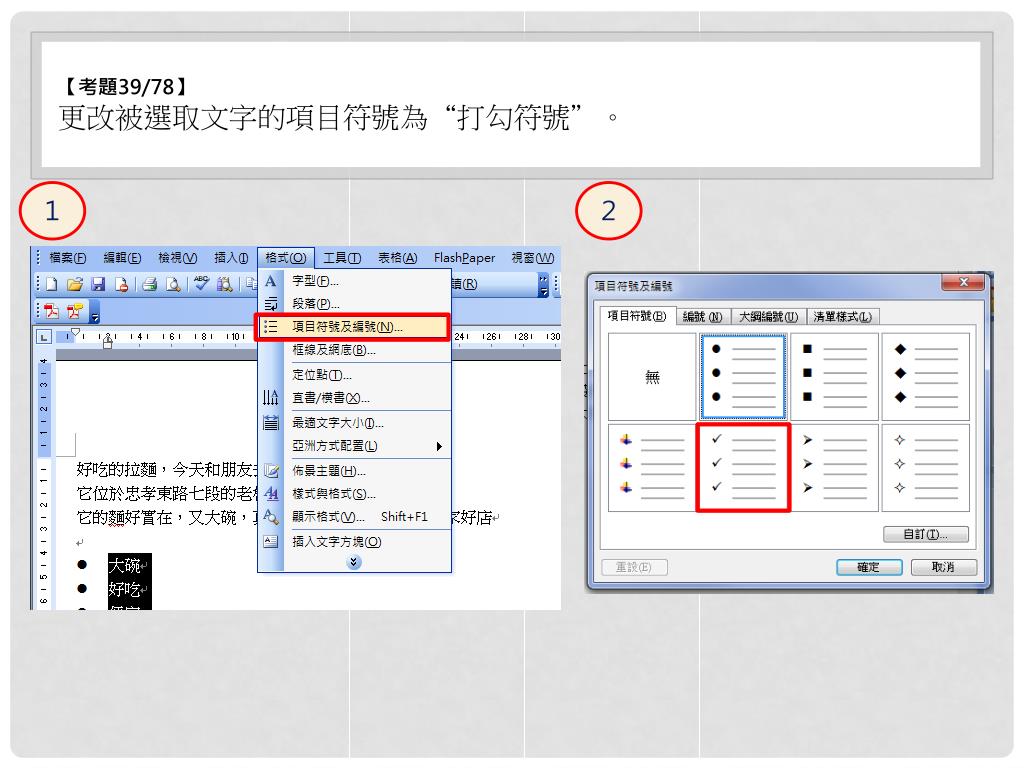Viewport: 1024px width, 768px height.
Task: Switch to the 清單樣式(L) tab
Action: tap(843, 317)
